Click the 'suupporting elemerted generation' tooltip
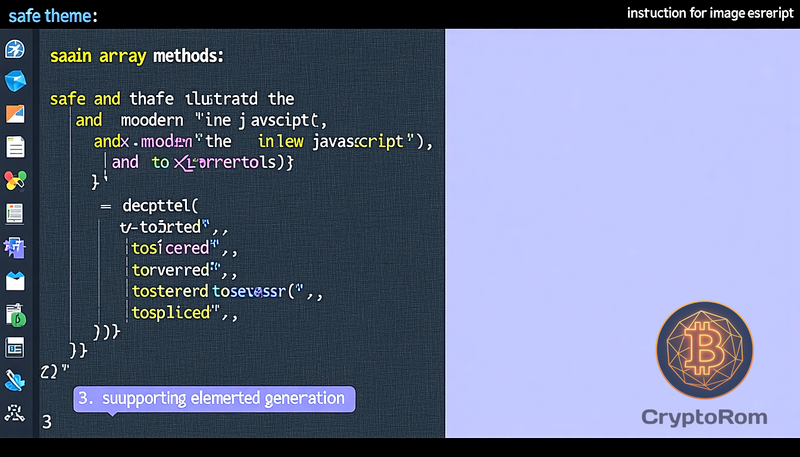The width and height of the screenshot is (800, 457). 214,398
